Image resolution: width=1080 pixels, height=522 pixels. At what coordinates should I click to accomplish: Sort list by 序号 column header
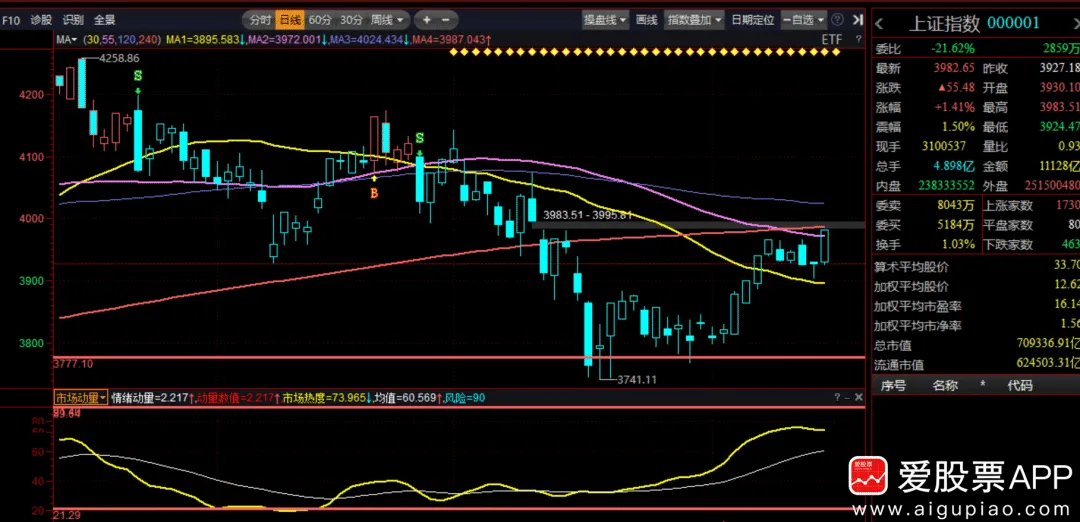(x=893, y=386)
